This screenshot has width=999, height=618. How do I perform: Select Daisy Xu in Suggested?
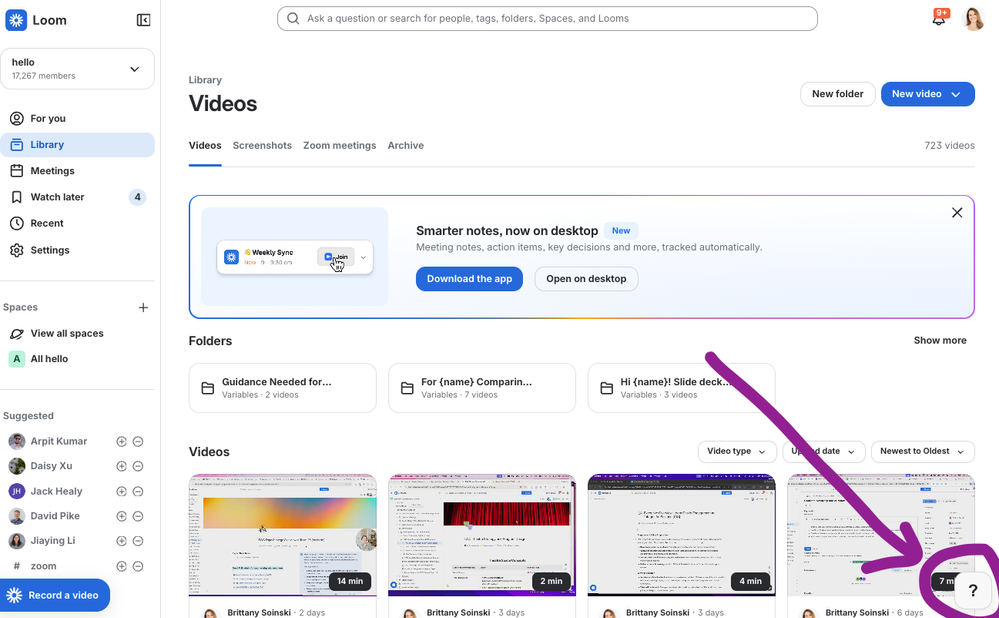[51, 466]
